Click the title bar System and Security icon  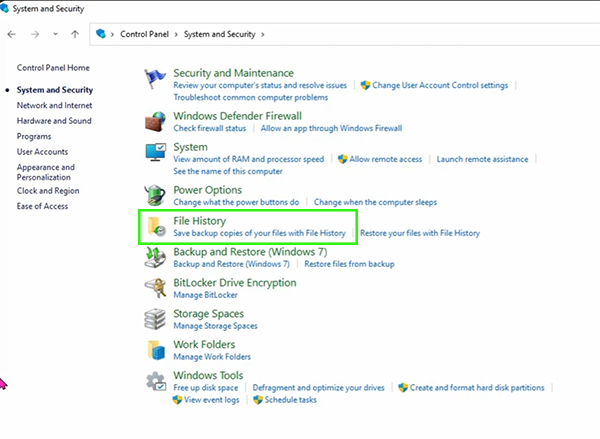[x=5, y=8]
